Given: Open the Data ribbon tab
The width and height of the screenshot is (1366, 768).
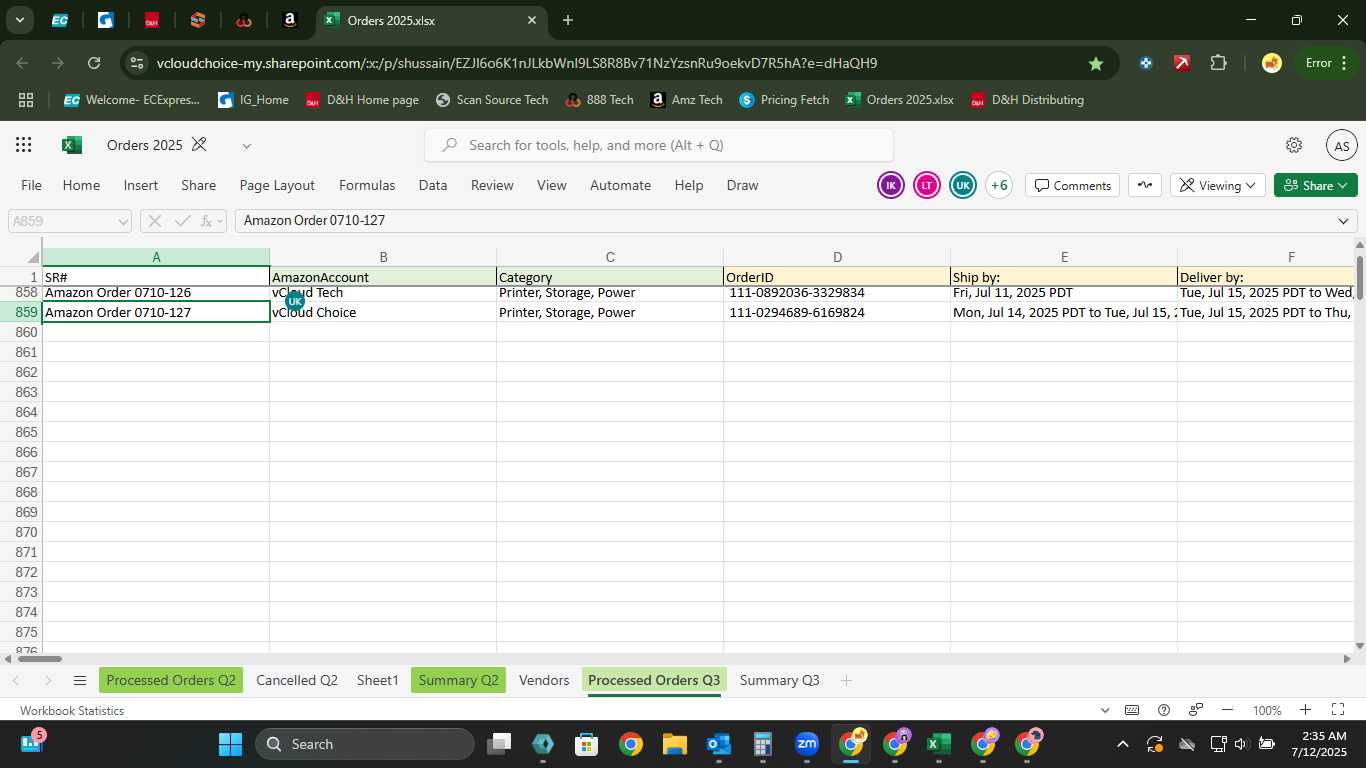Looking at the screenshot, I should 433,185.
